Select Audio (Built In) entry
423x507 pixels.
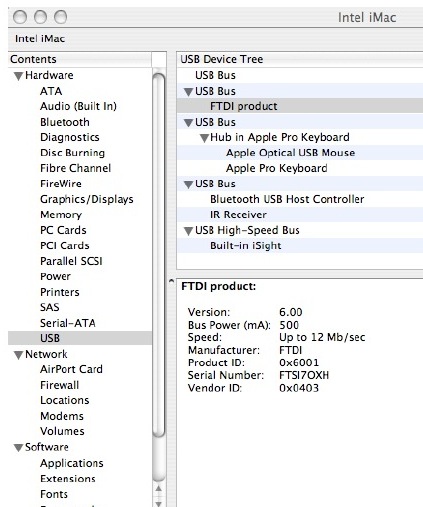pyautogui.click(x=78, y=106)
